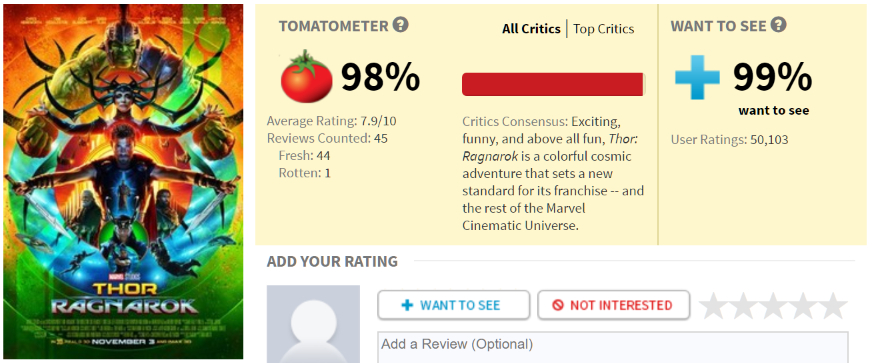Select the second rating star
The height and width of the screenshot is (363, 874).
click(x=743, y=306)
